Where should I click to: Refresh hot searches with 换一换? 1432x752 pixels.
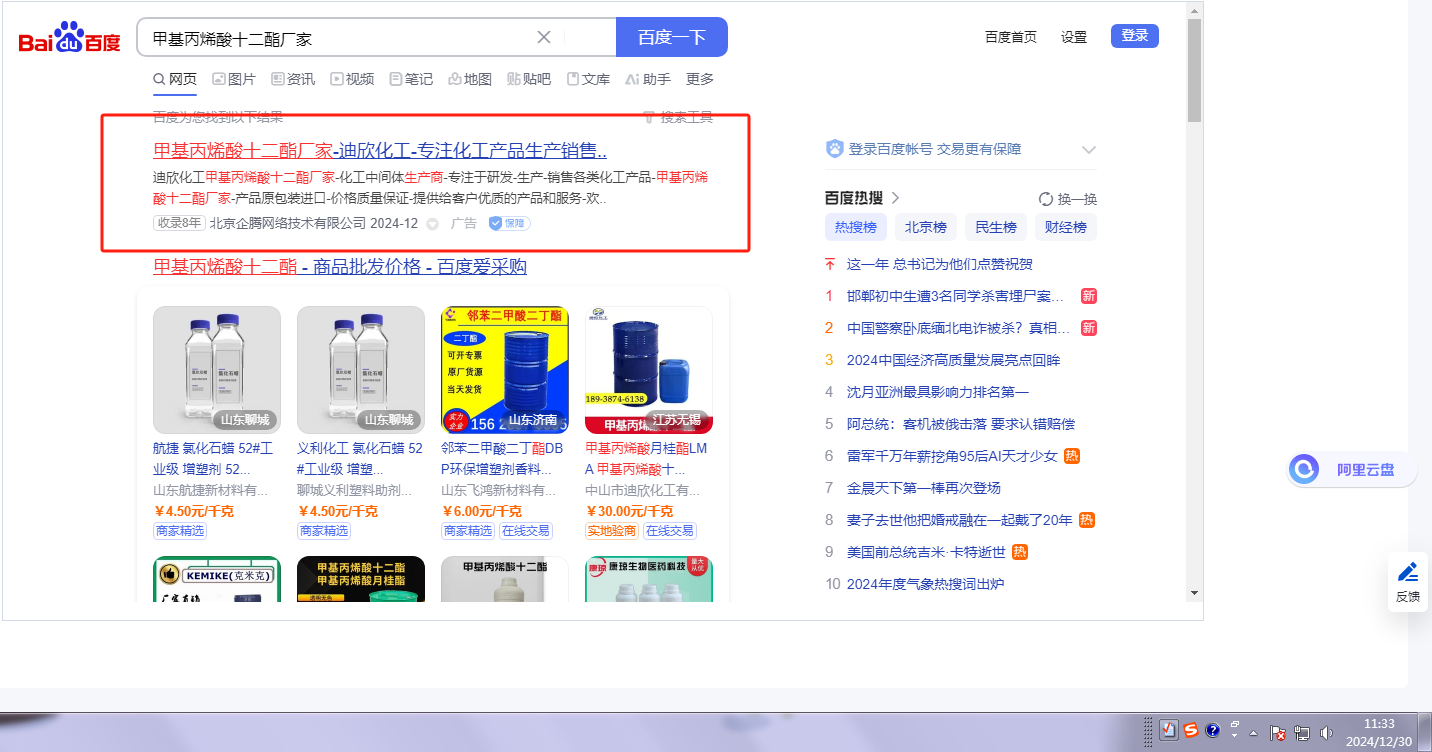coord(1068,199)
